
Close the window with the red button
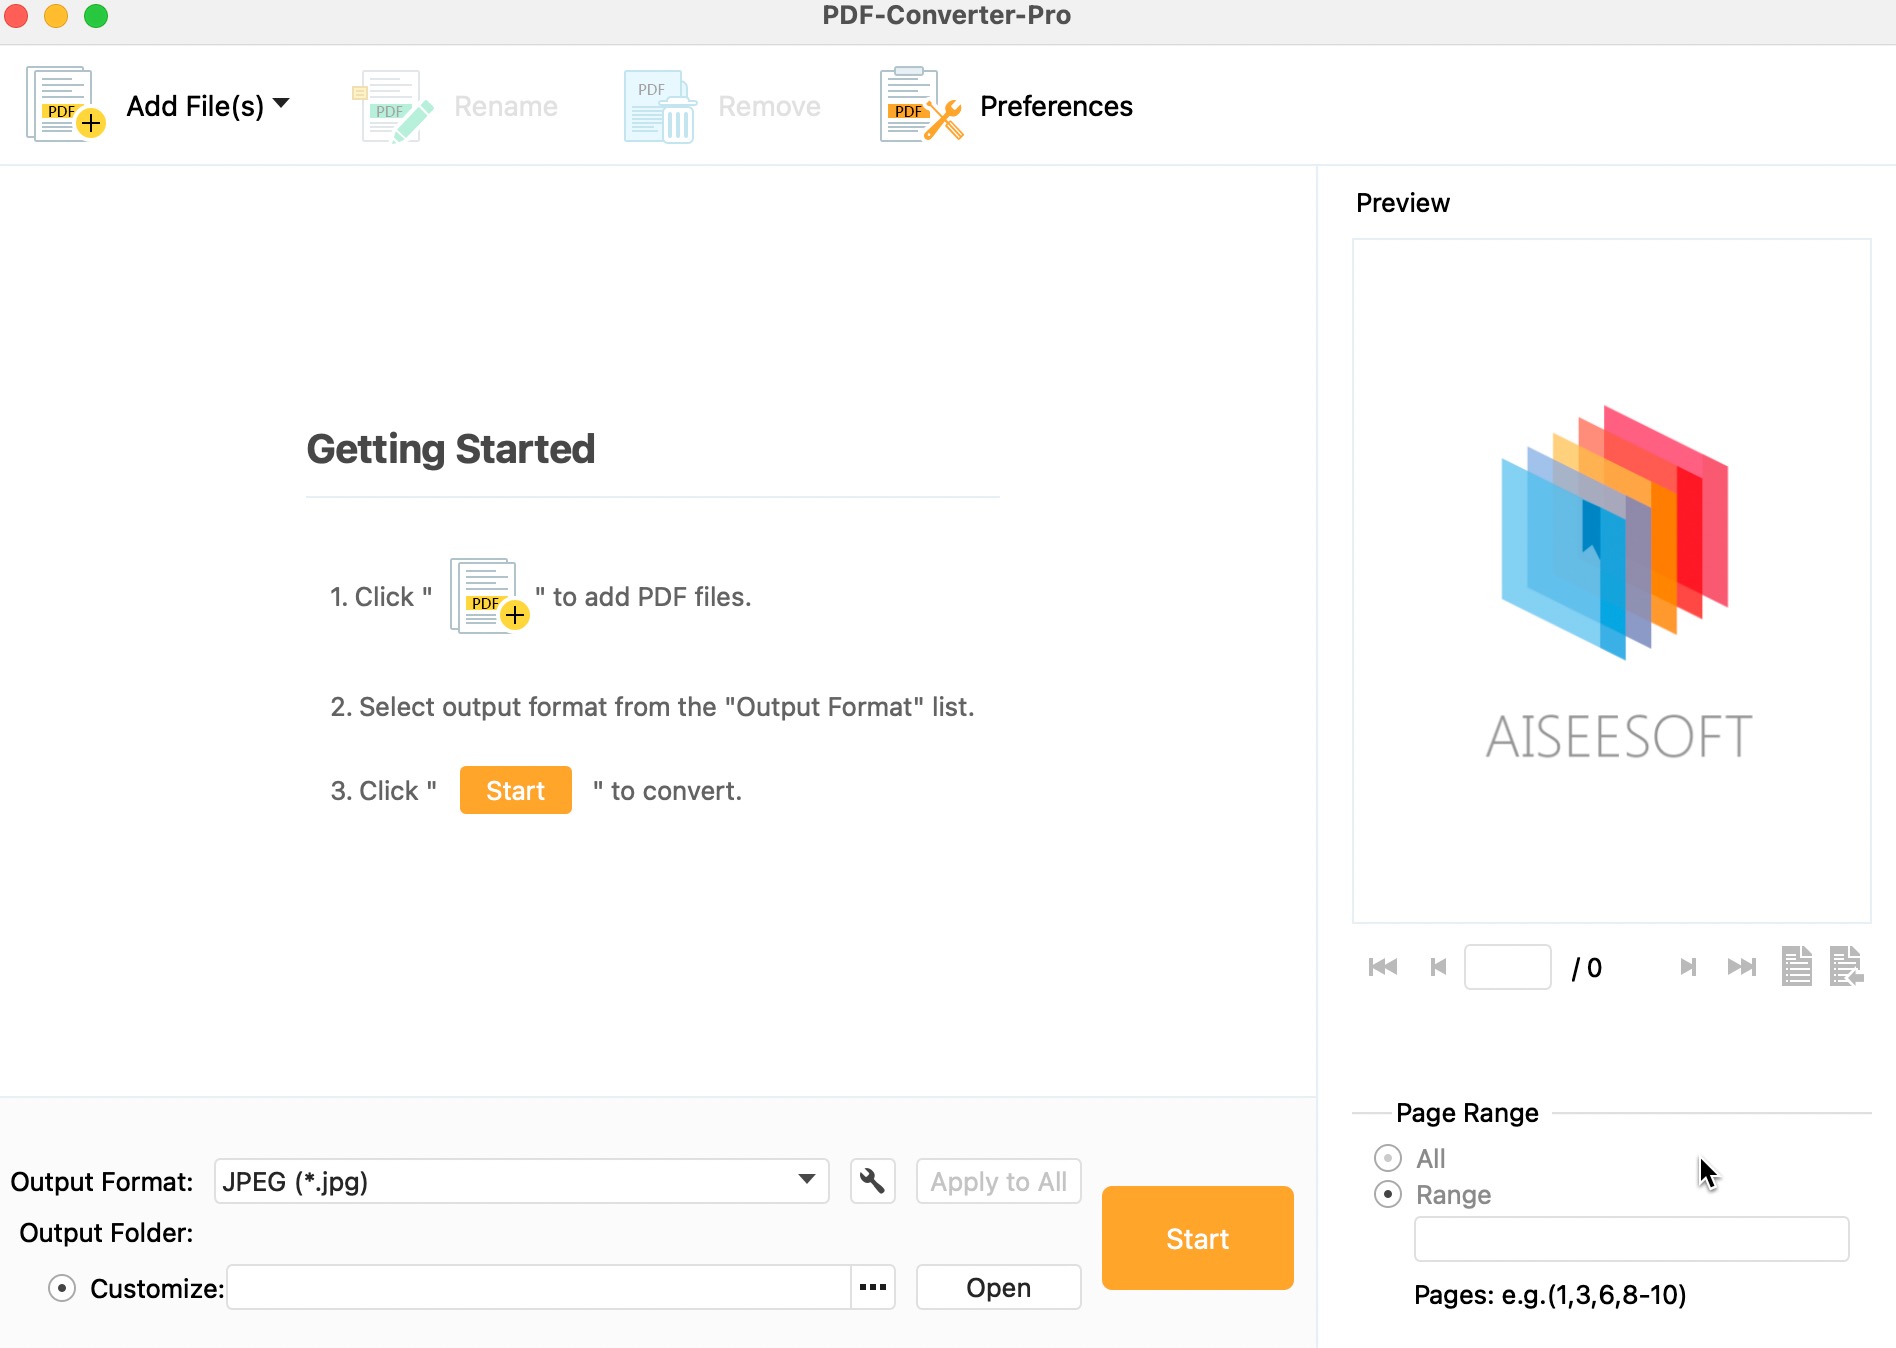[x=16, y=15]
